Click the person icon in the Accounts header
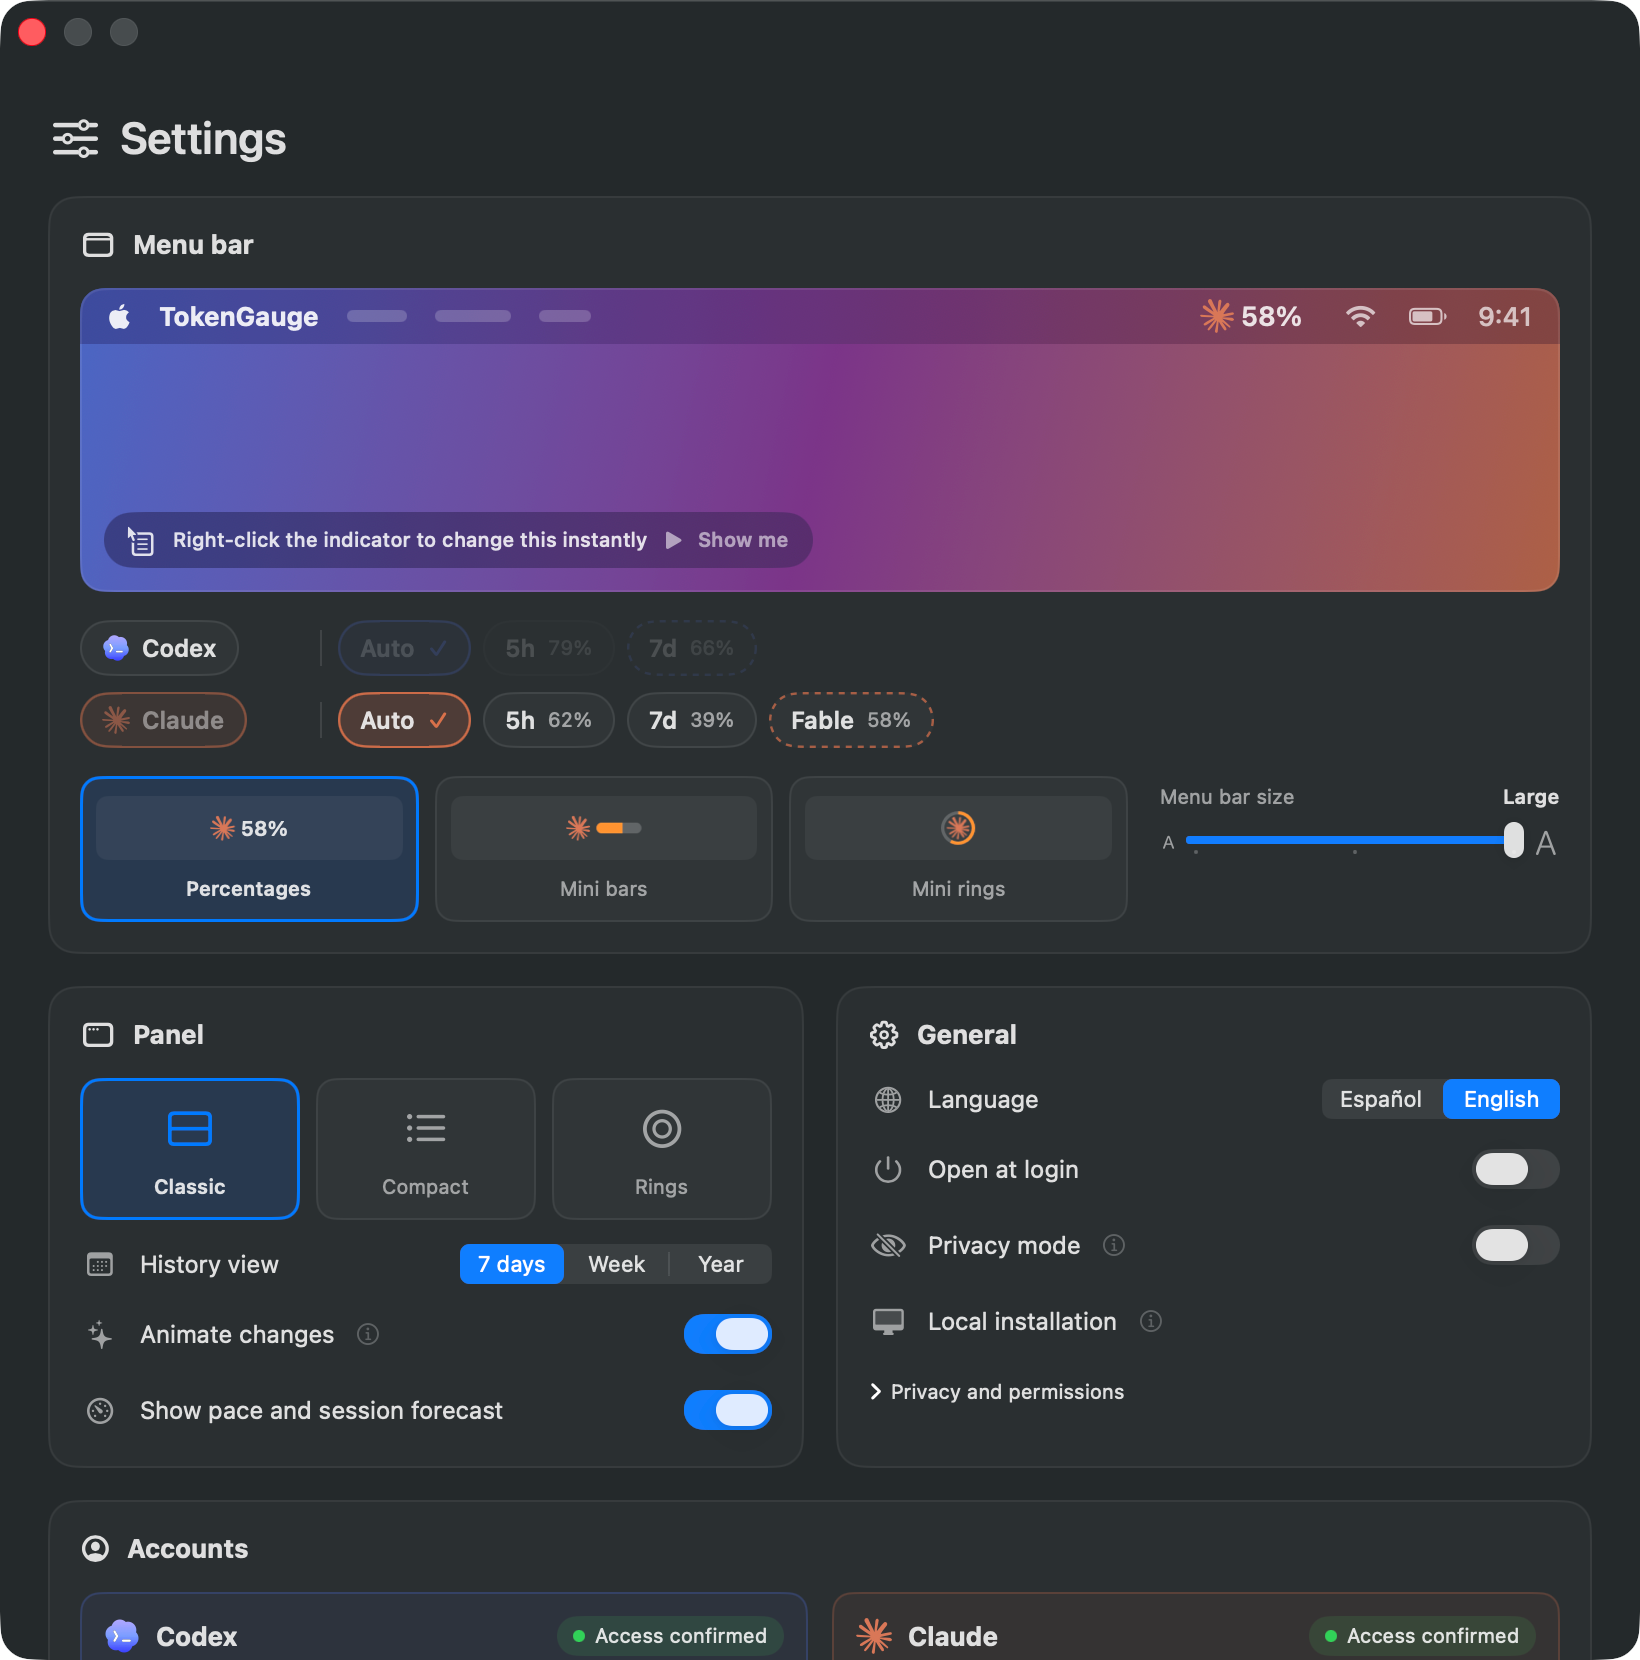 click(x=96, y=1549)
